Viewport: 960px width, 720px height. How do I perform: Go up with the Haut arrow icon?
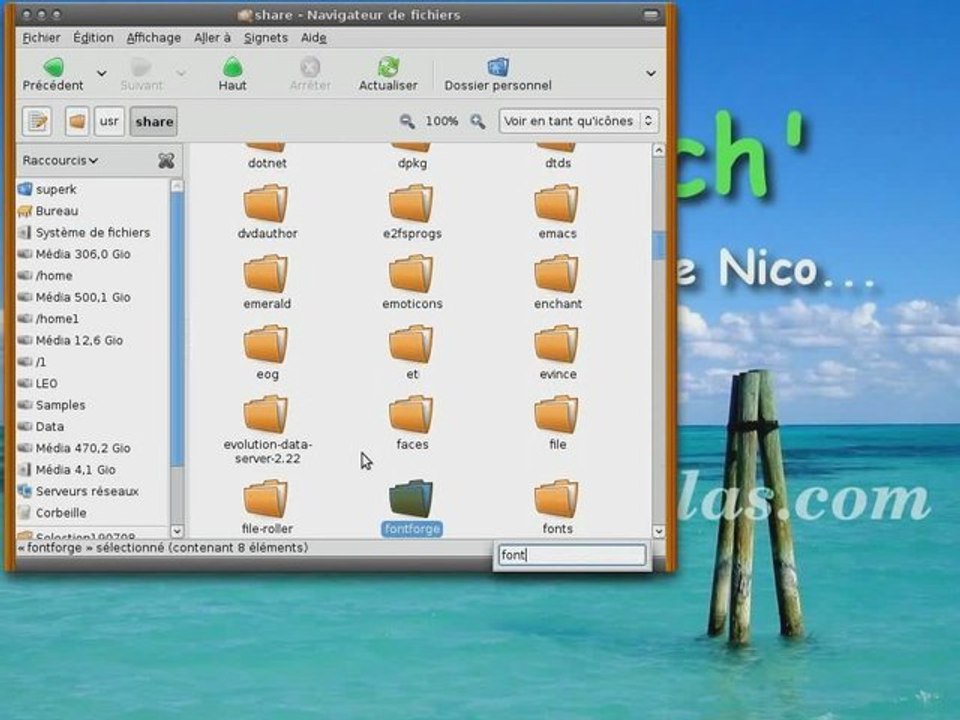pos(233,67)
